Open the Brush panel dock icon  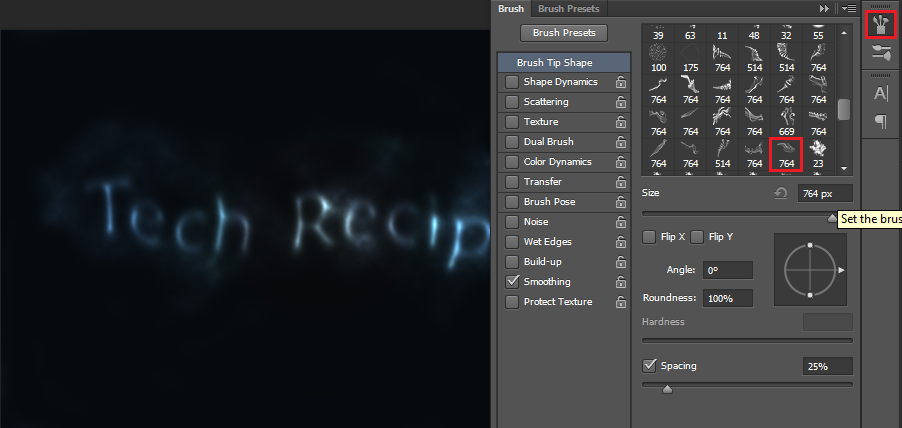[x=880, y=25]
